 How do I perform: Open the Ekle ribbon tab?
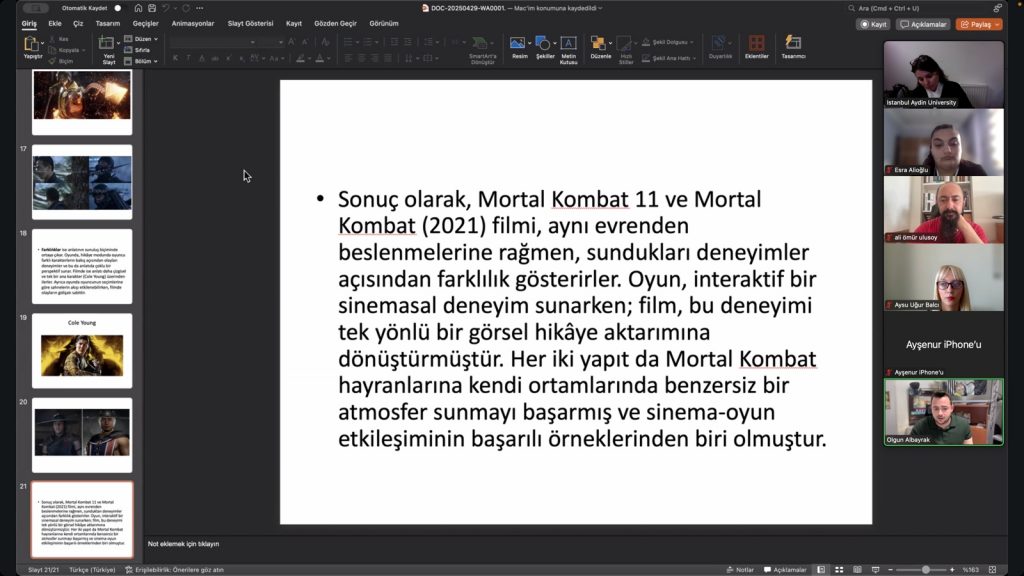(55, 24)
